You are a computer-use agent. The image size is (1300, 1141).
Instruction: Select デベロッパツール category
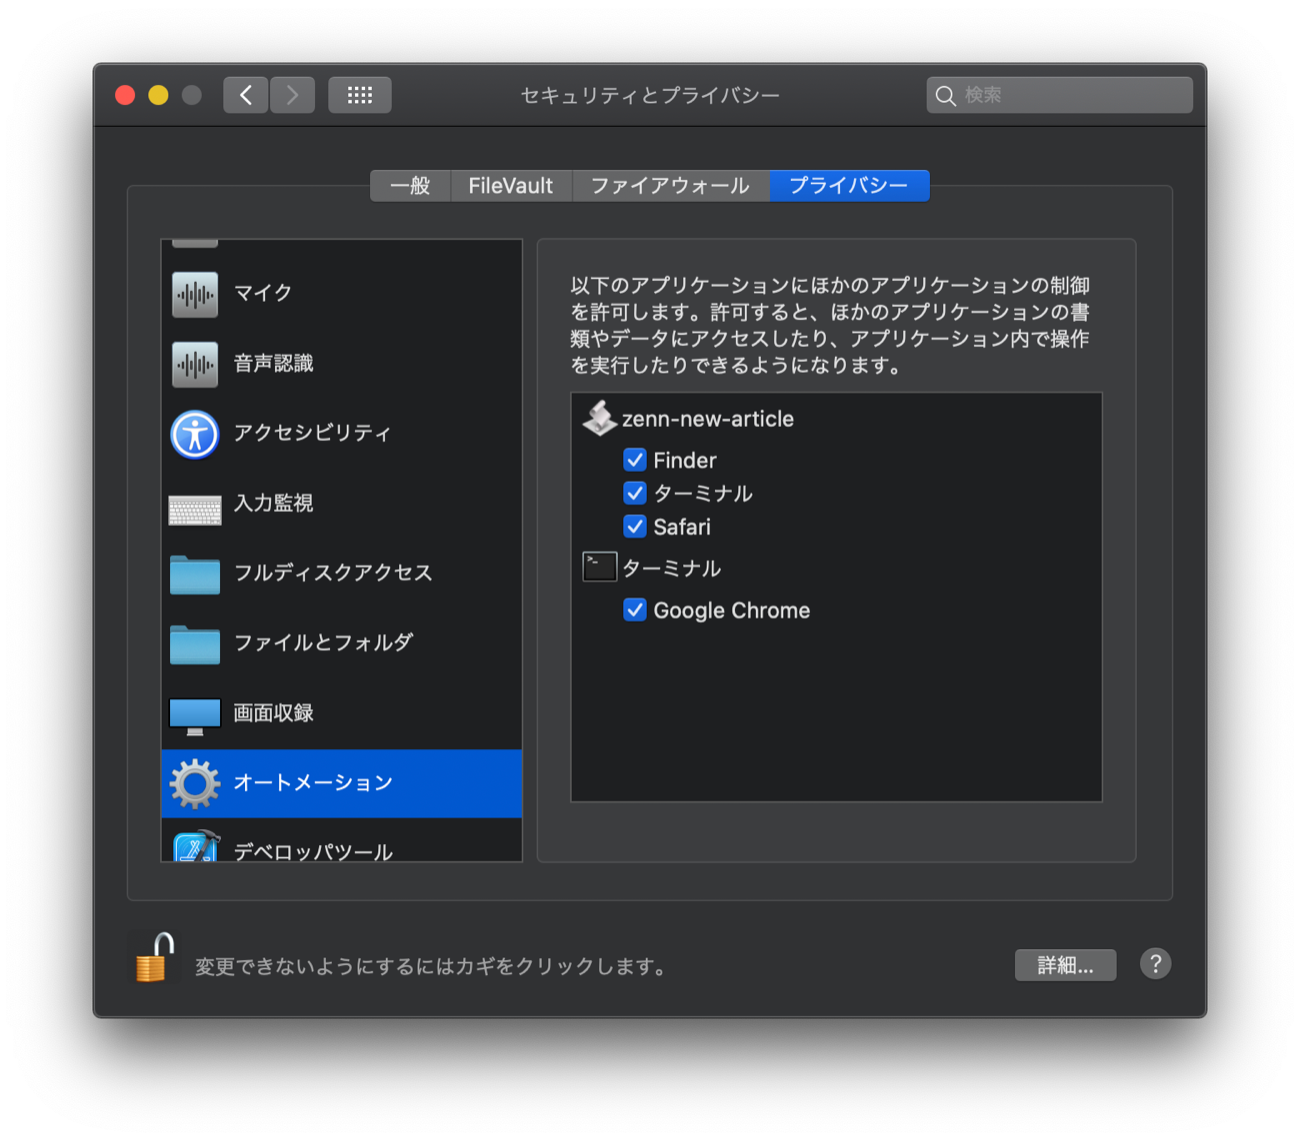[342, 841]
